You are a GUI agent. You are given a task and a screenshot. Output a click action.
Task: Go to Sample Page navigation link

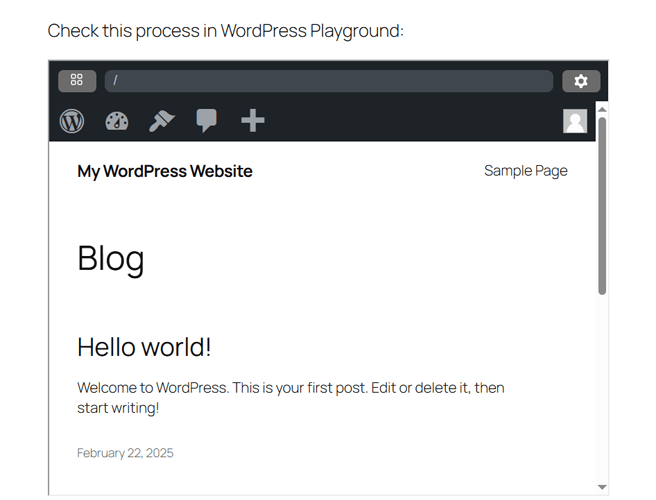click(x=525, y=171)
